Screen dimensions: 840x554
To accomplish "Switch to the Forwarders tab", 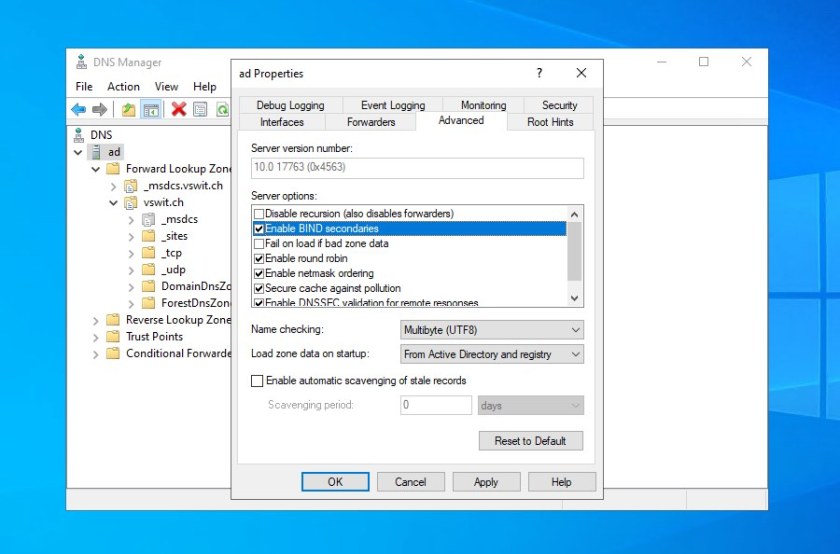I will [x=371, y=122].
